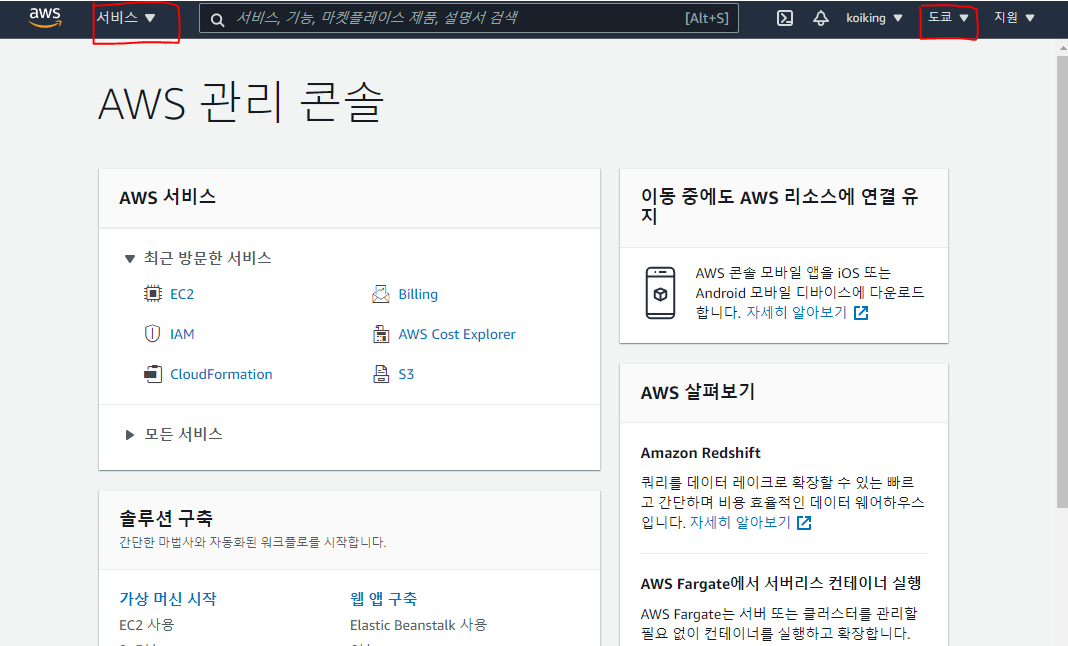The height and width of the screenshot is (646, 1068).
Task: Click the AWS Cost Explorer icon
Action: [x=381, y=334]
